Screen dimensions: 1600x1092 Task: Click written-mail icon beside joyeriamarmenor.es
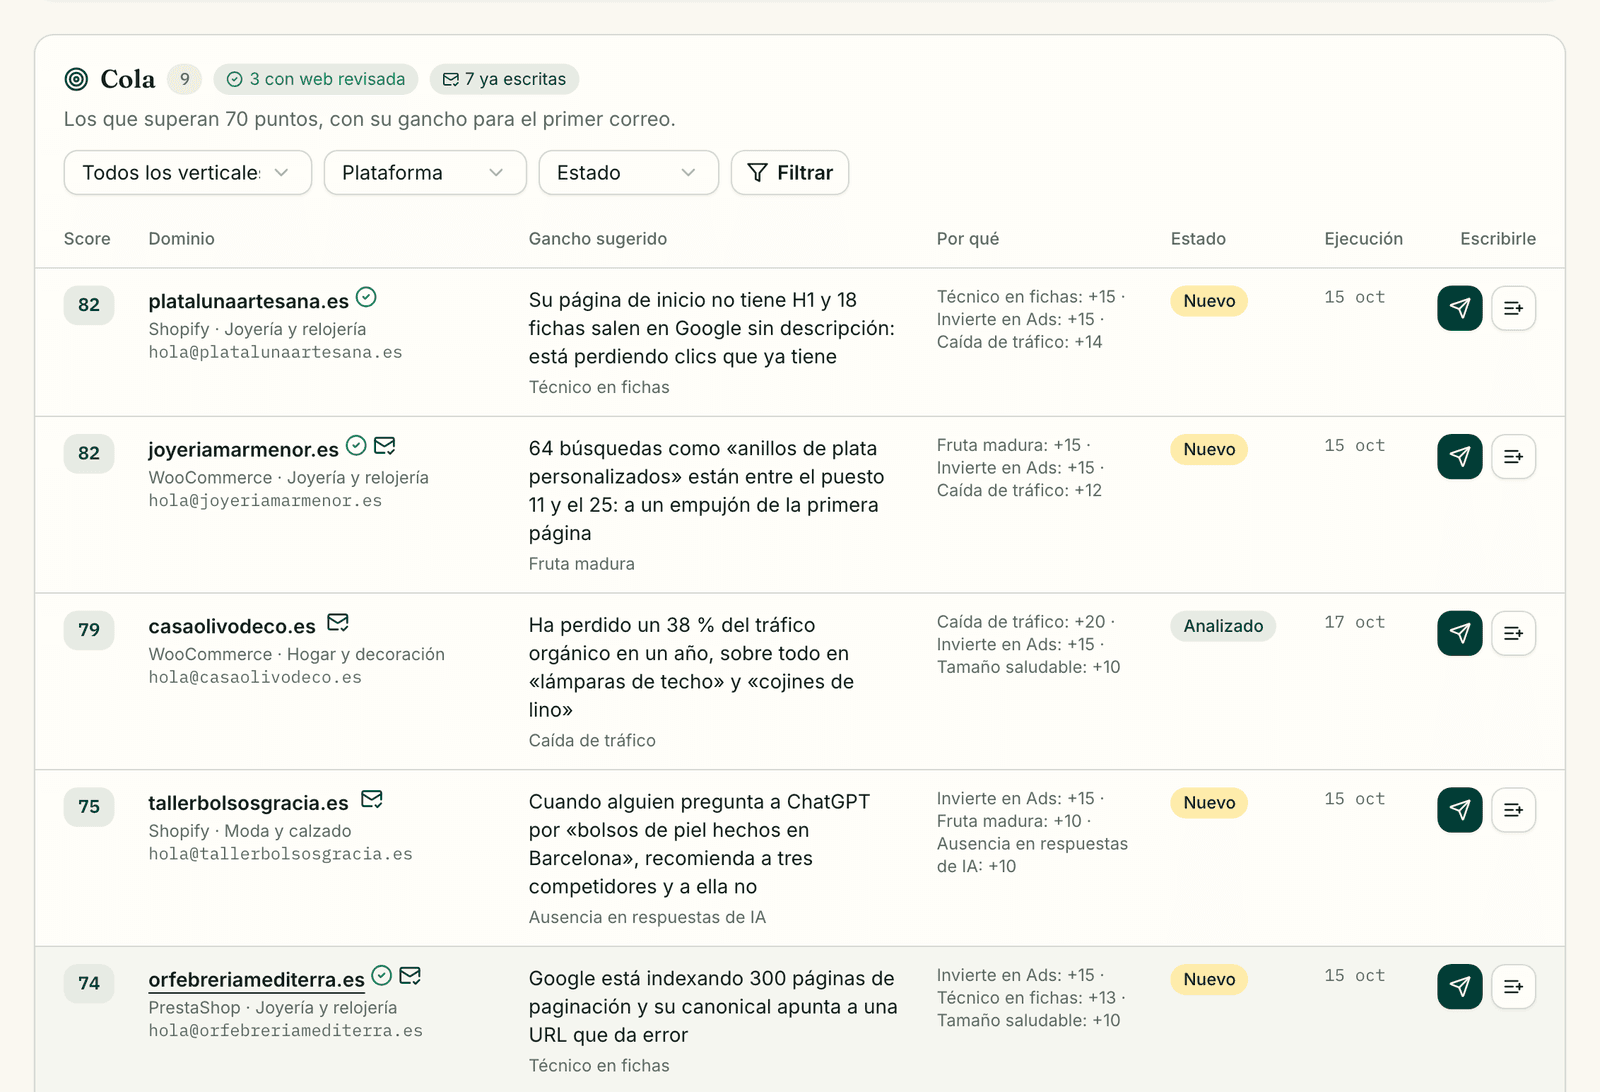coord(385,445)
